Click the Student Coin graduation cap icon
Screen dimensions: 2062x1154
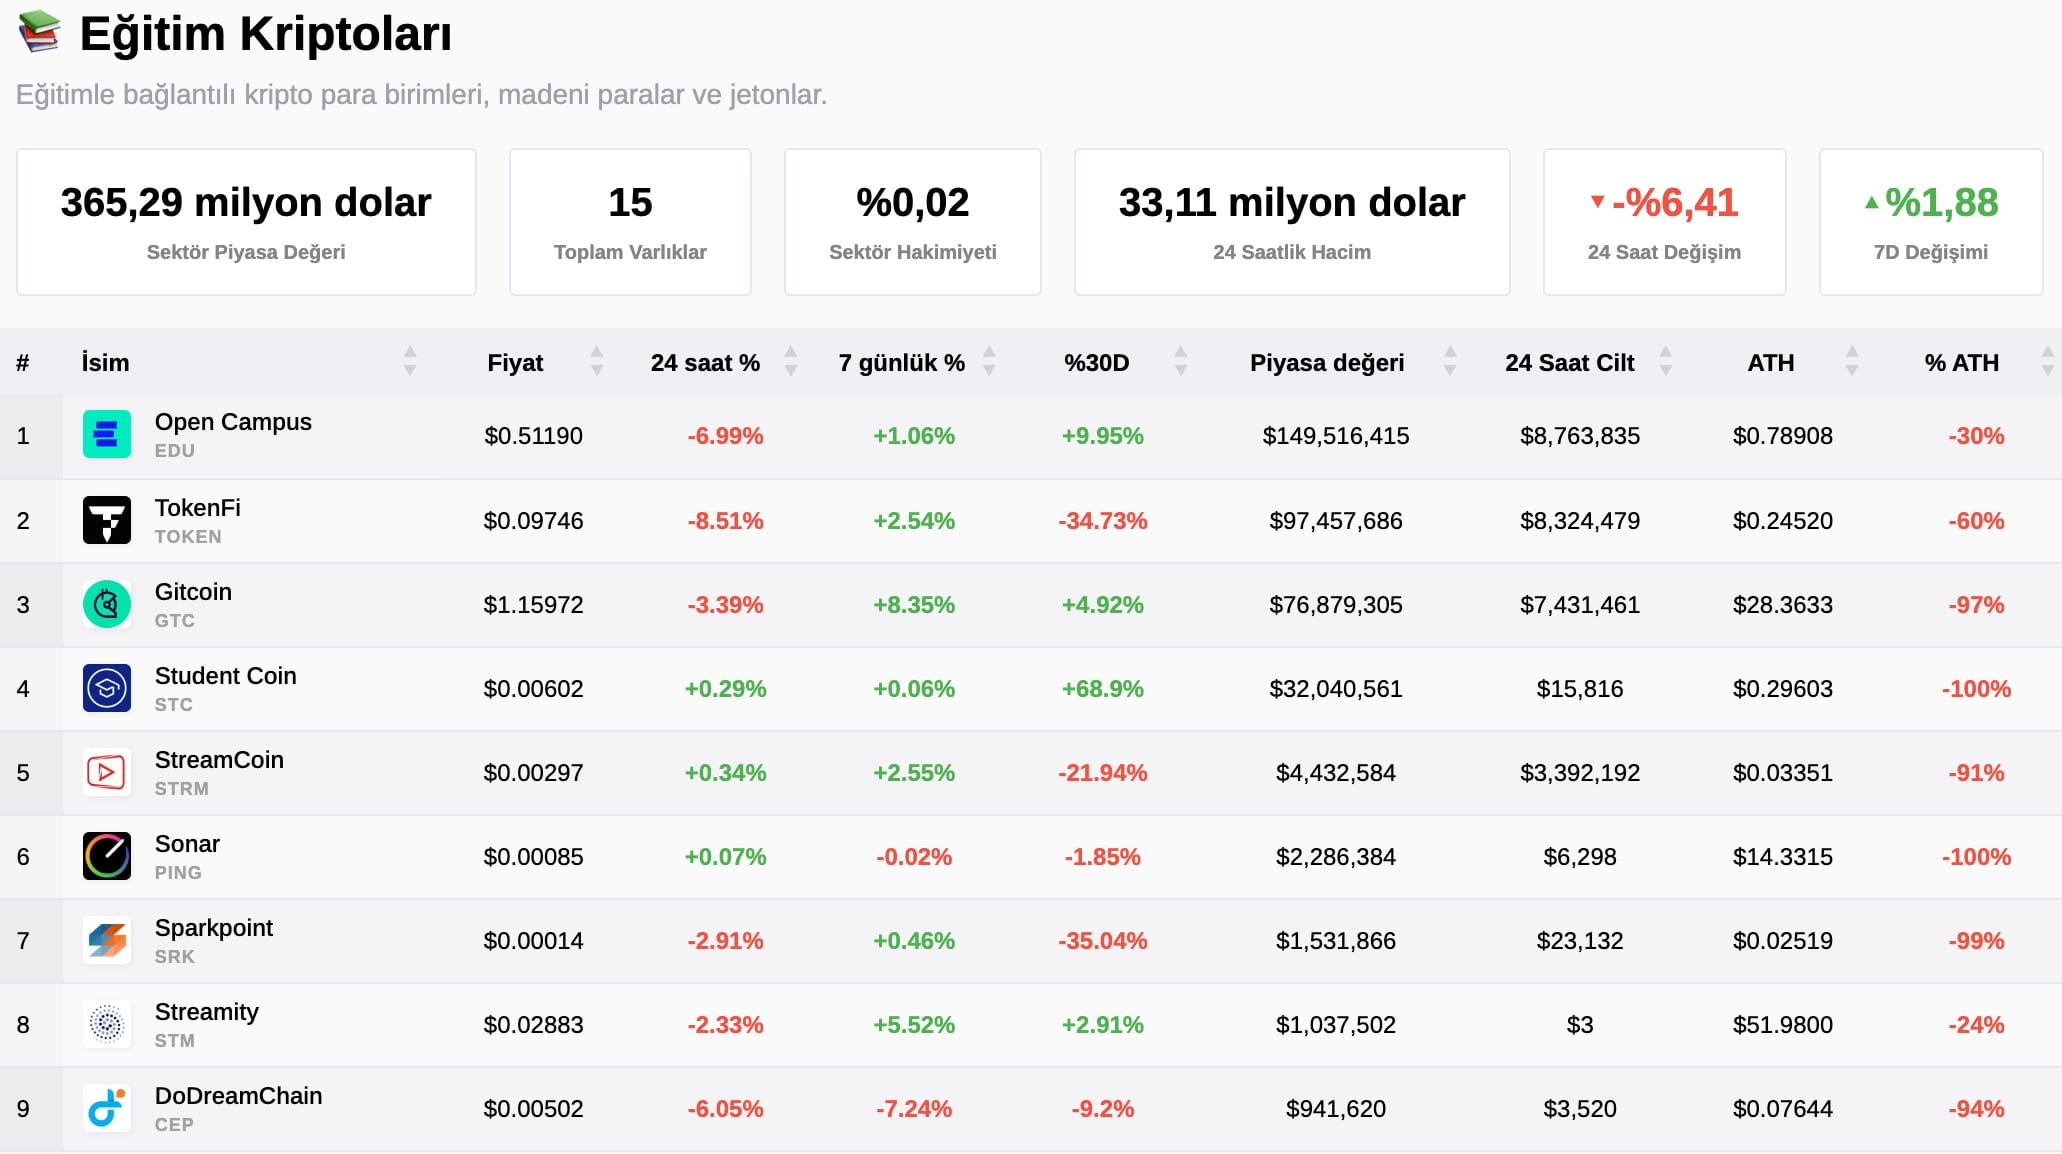click(105, 688)
